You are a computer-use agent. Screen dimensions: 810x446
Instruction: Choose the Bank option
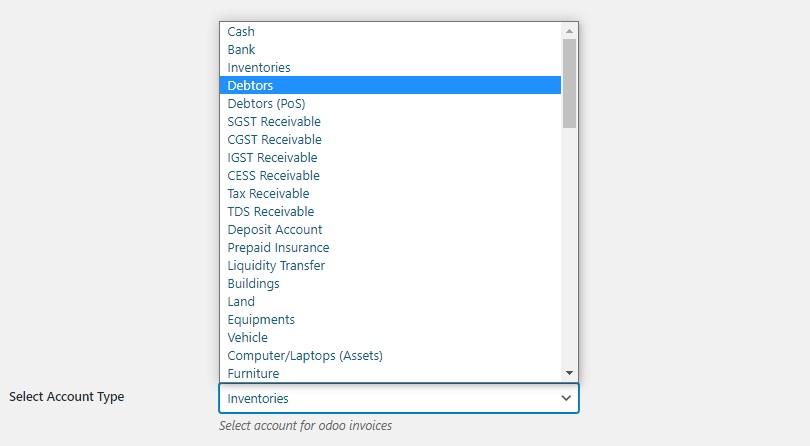click(x=391, y=50)
